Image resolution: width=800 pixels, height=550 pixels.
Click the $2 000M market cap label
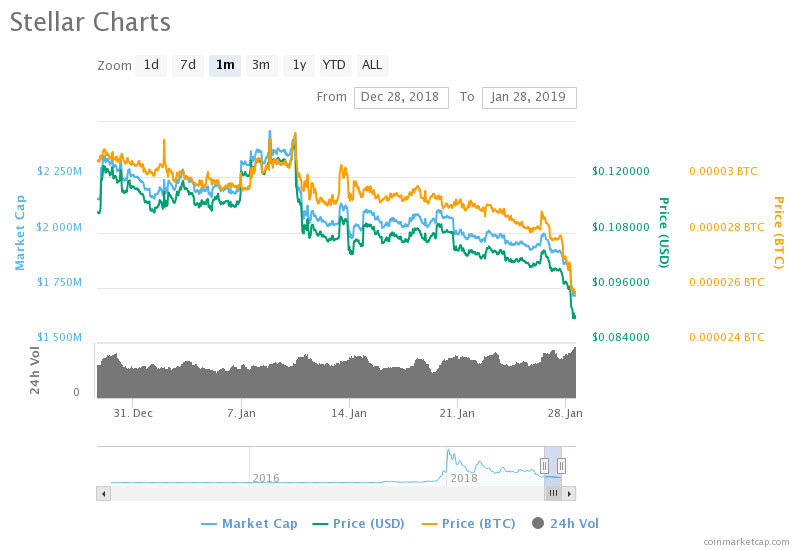point(59,227)
